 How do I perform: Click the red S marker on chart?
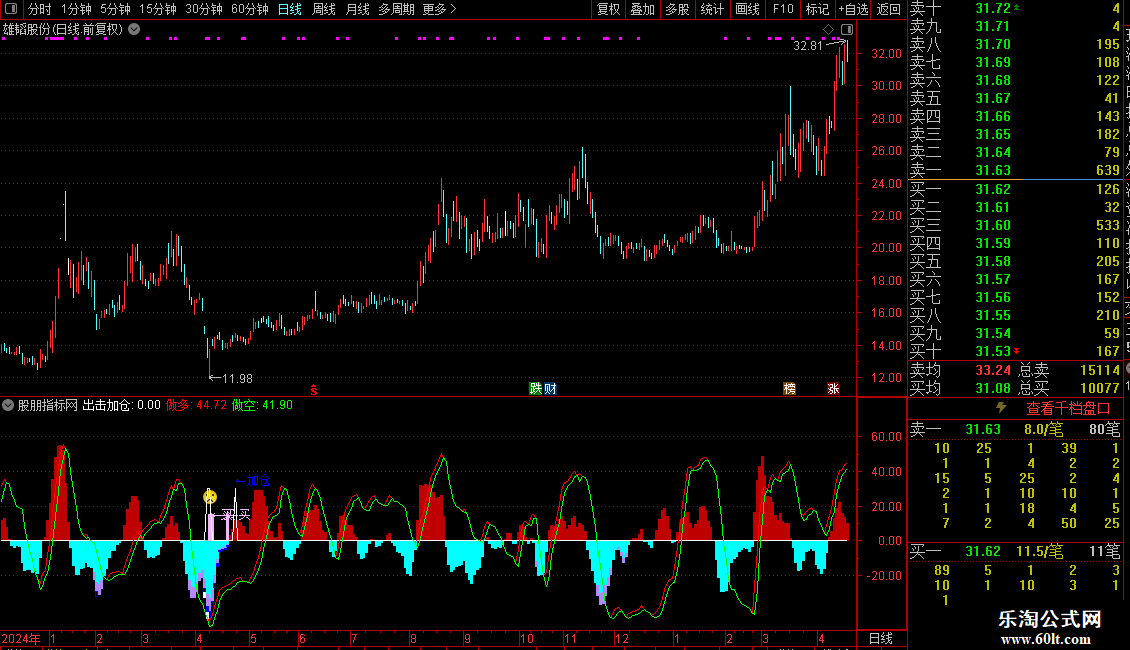[314, 389]
